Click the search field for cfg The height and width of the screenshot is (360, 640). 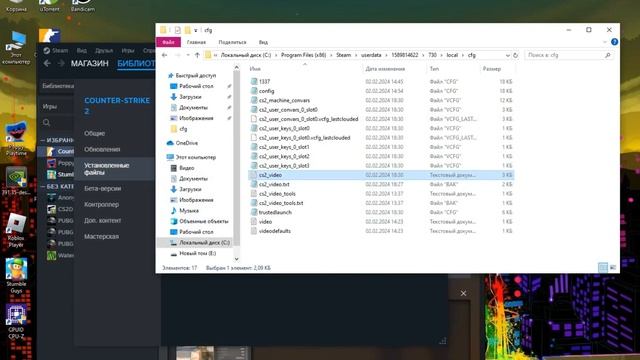(568, 55)
